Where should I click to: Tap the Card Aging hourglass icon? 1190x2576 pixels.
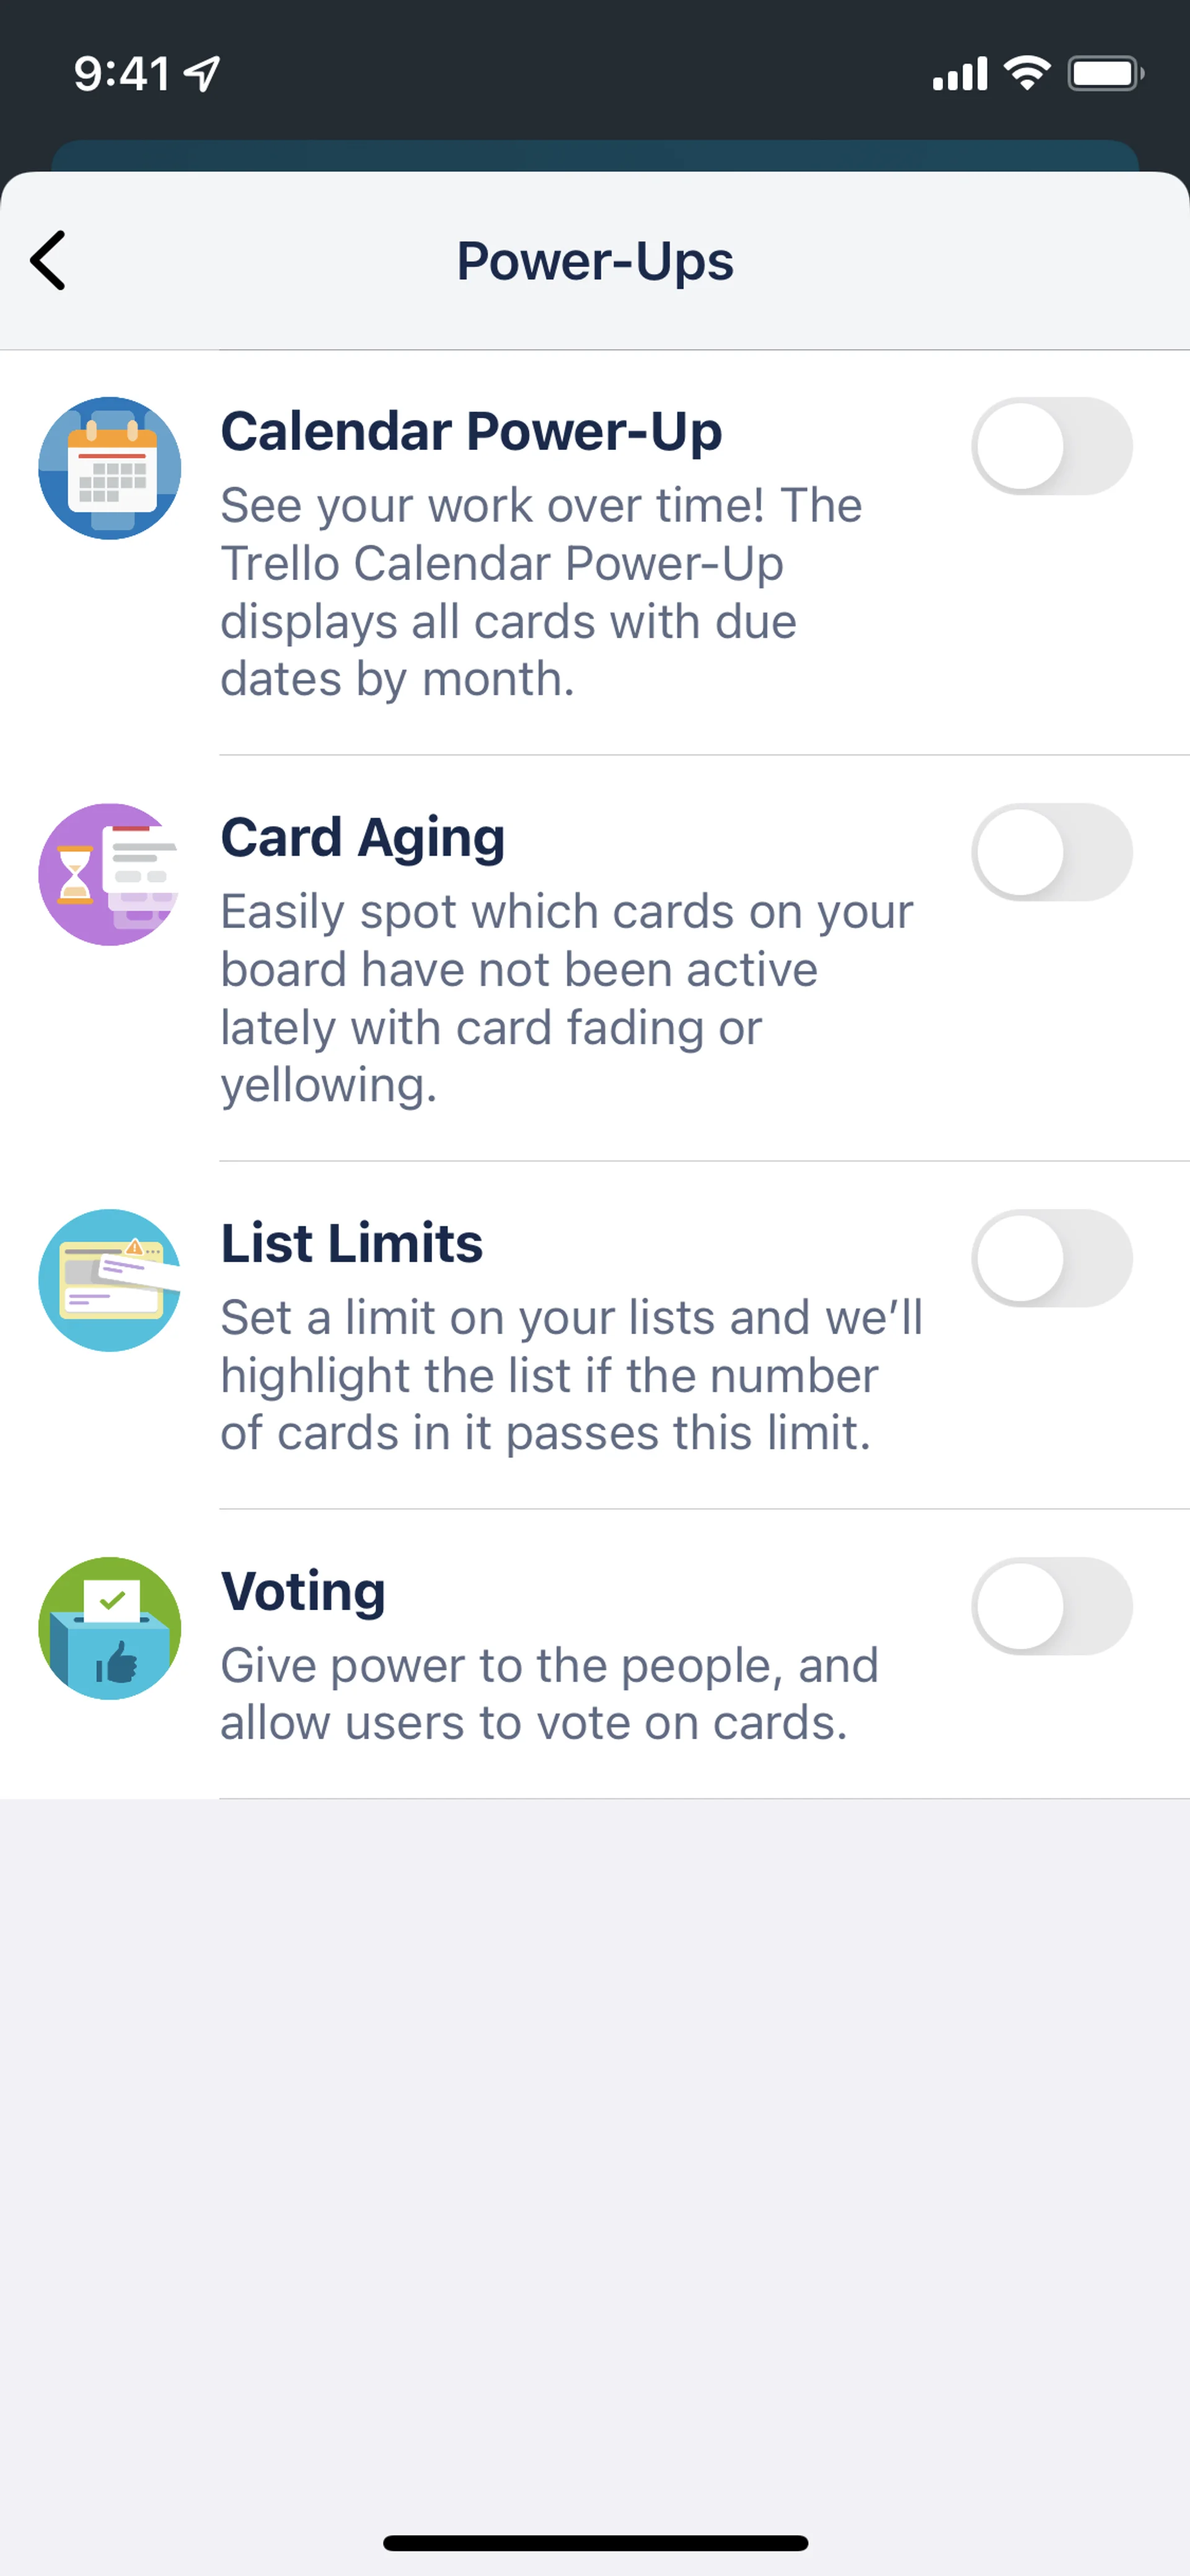click(x=110, y=874)
